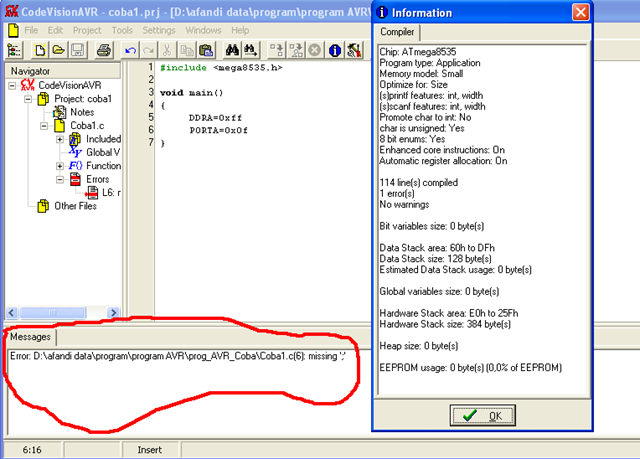640x459 pixels.
Task: Collapse the Coba1.c tree node
Action: click(x=44, y=126)
